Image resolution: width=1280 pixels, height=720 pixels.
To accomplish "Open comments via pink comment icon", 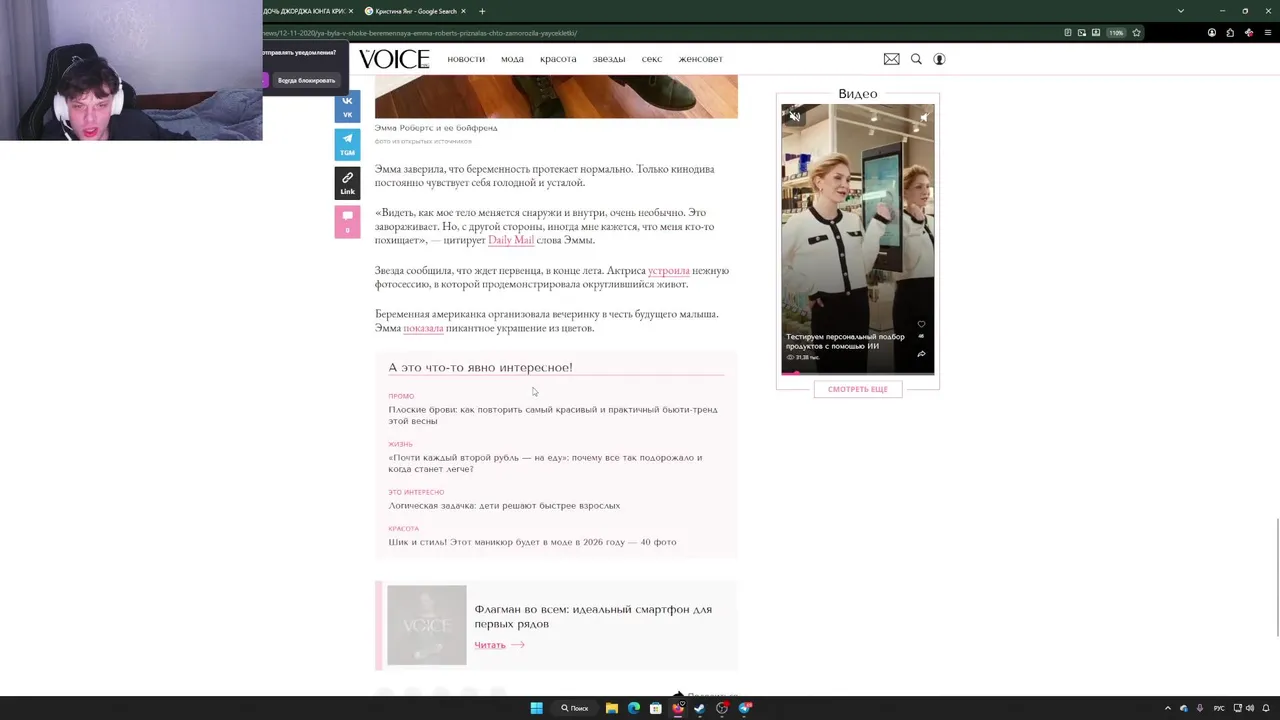I will click(x=347, y=221).
